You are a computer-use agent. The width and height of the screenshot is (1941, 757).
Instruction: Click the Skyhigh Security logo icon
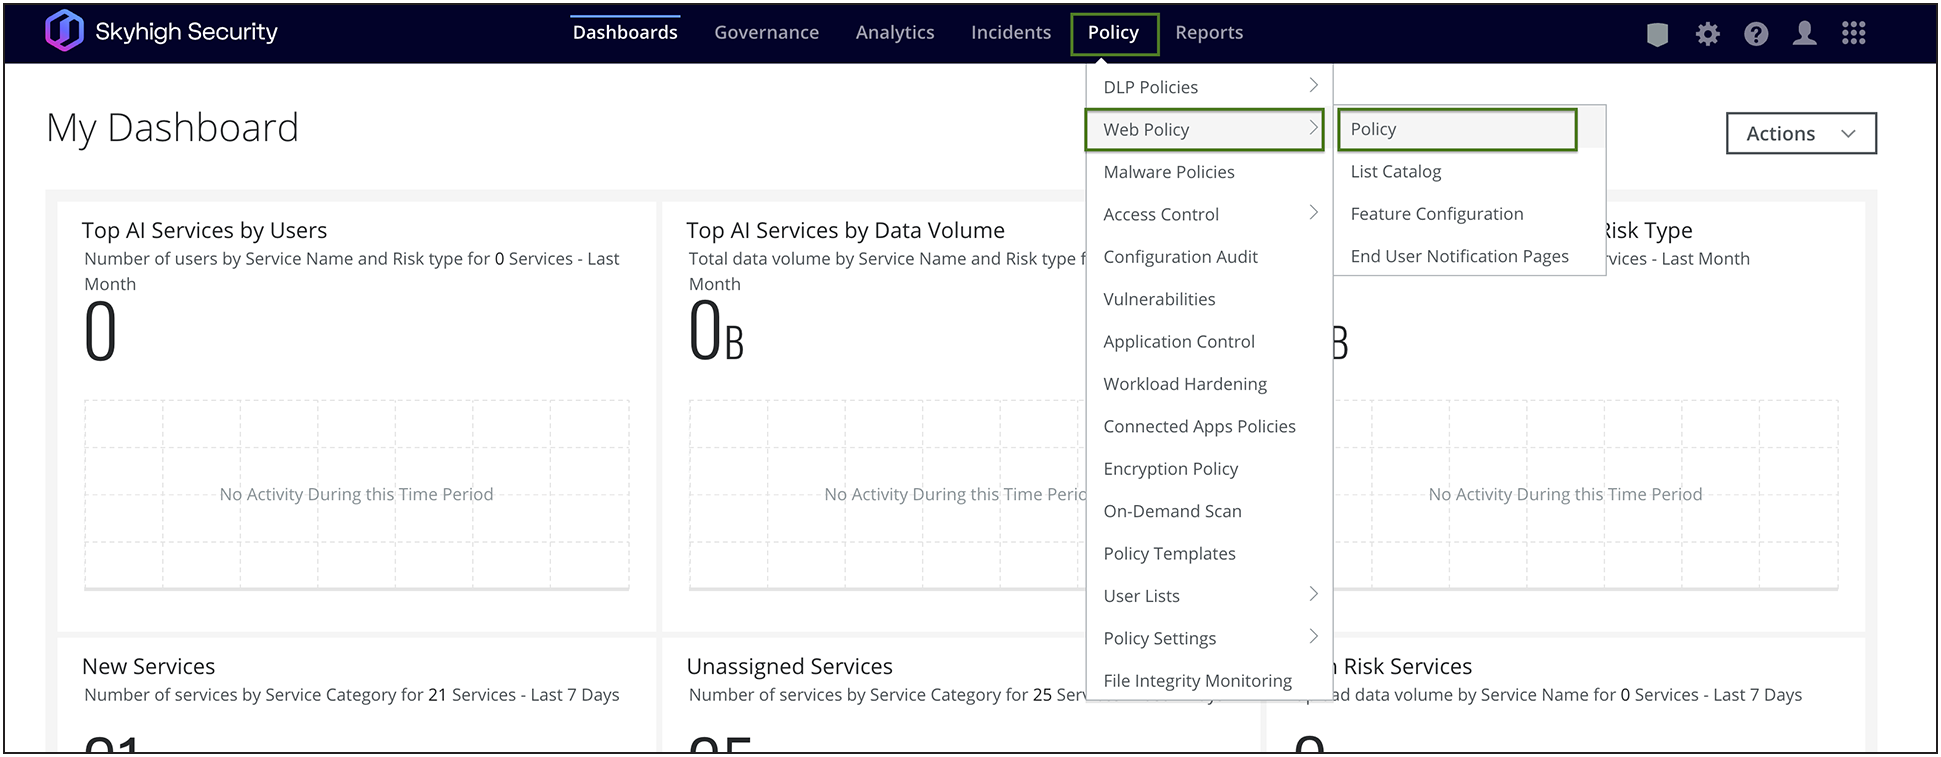[64, 31]
